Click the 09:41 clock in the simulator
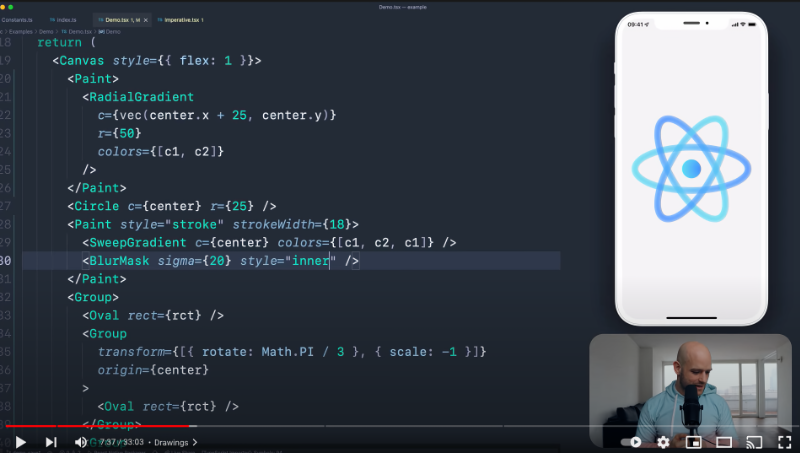Screen dimensions: 800x453 [x=637, y=24]
